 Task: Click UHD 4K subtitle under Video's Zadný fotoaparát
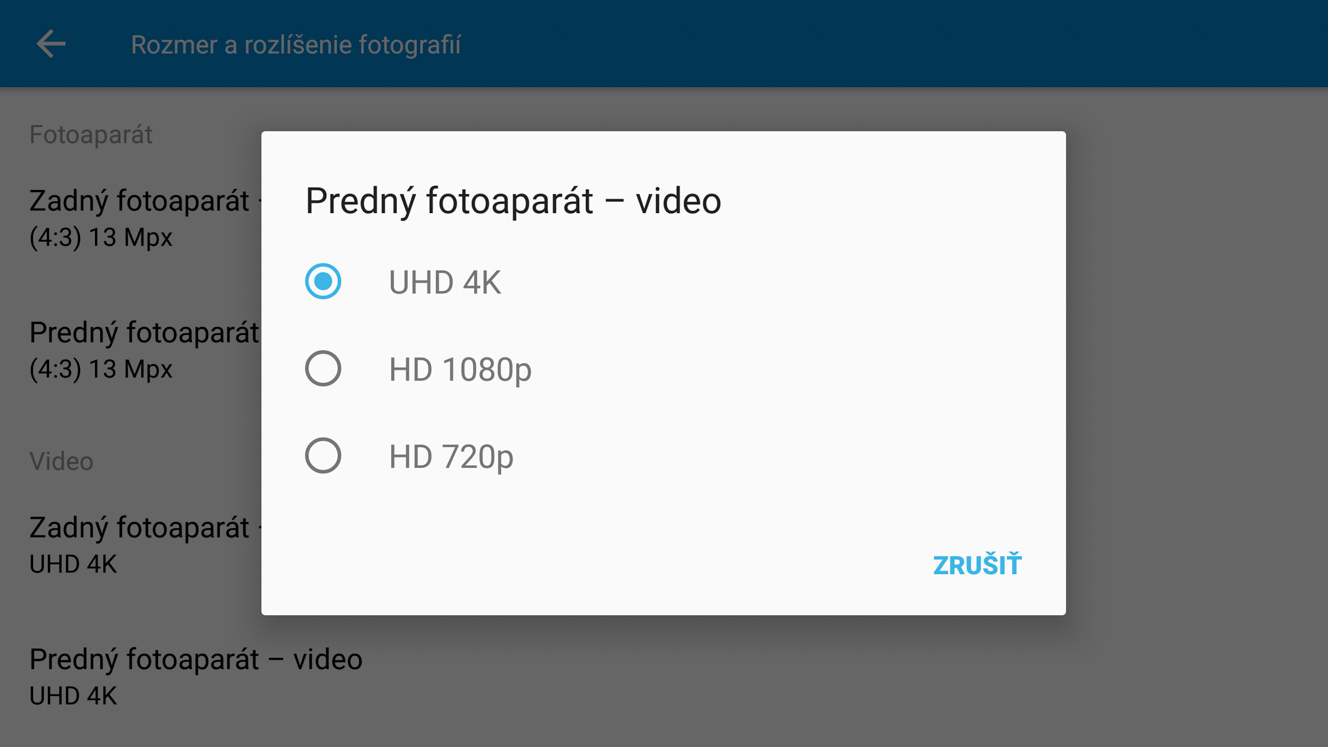point(73,564)
